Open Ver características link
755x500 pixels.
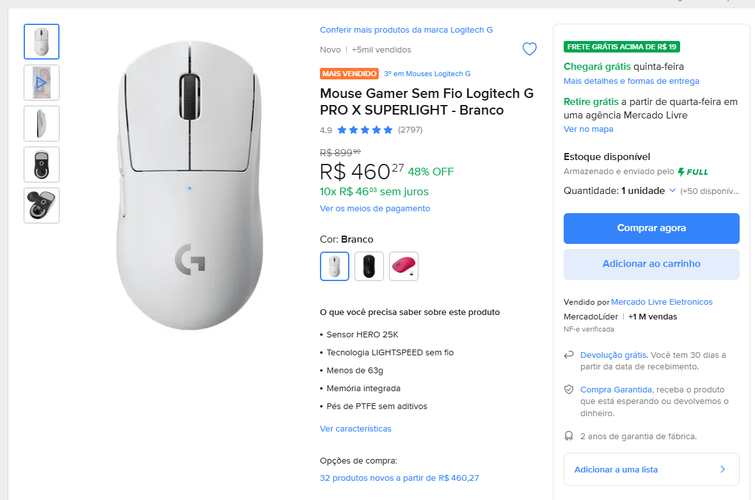[x=355, y=428]
